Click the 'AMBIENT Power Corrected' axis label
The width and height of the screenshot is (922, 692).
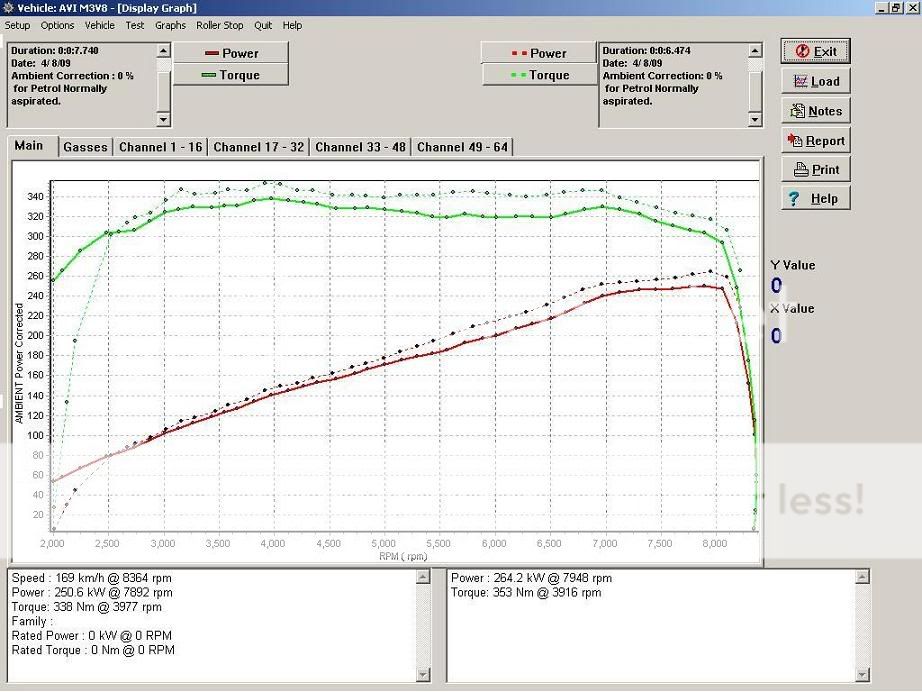pos(19,363)
